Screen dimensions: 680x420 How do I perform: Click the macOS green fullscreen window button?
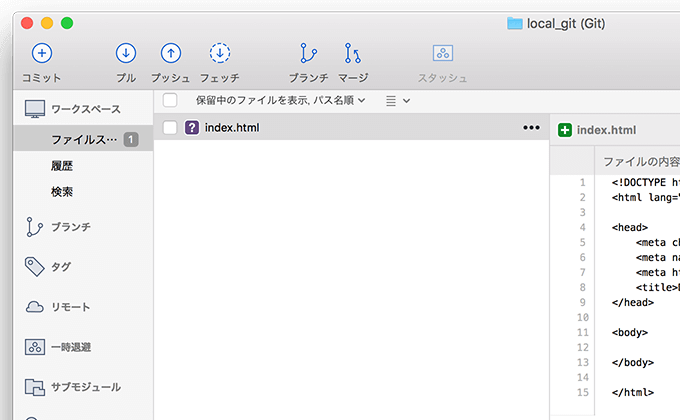67,23
